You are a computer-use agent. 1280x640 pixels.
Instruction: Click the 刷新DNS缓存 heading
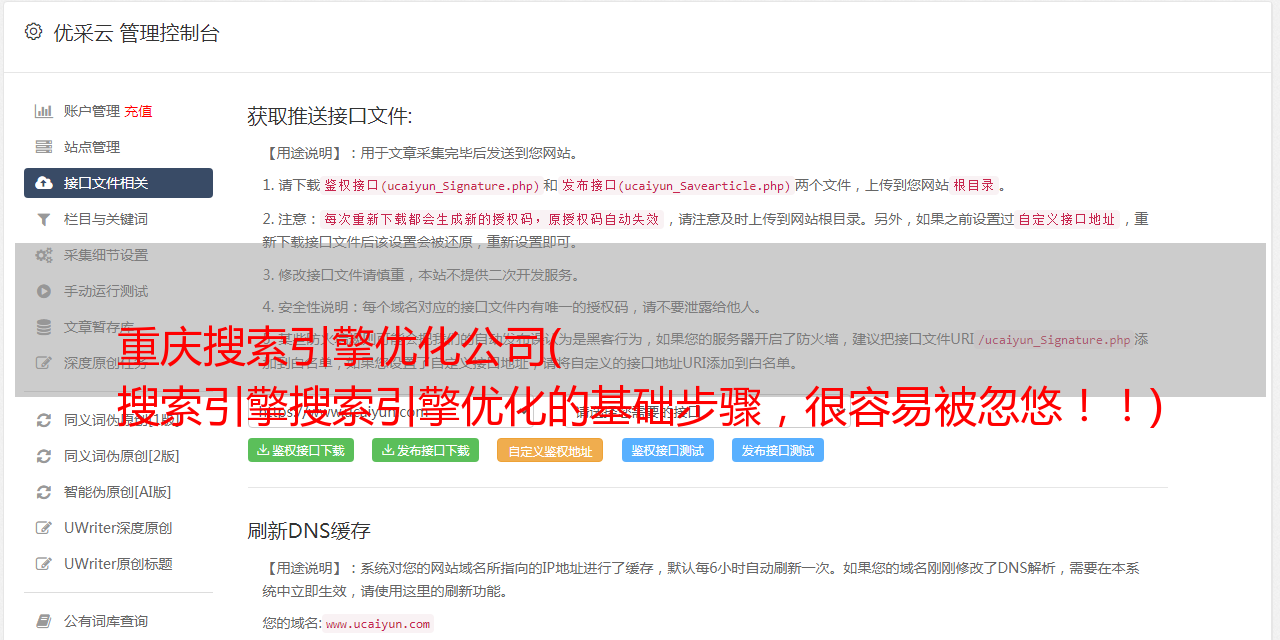coord(310,530)
